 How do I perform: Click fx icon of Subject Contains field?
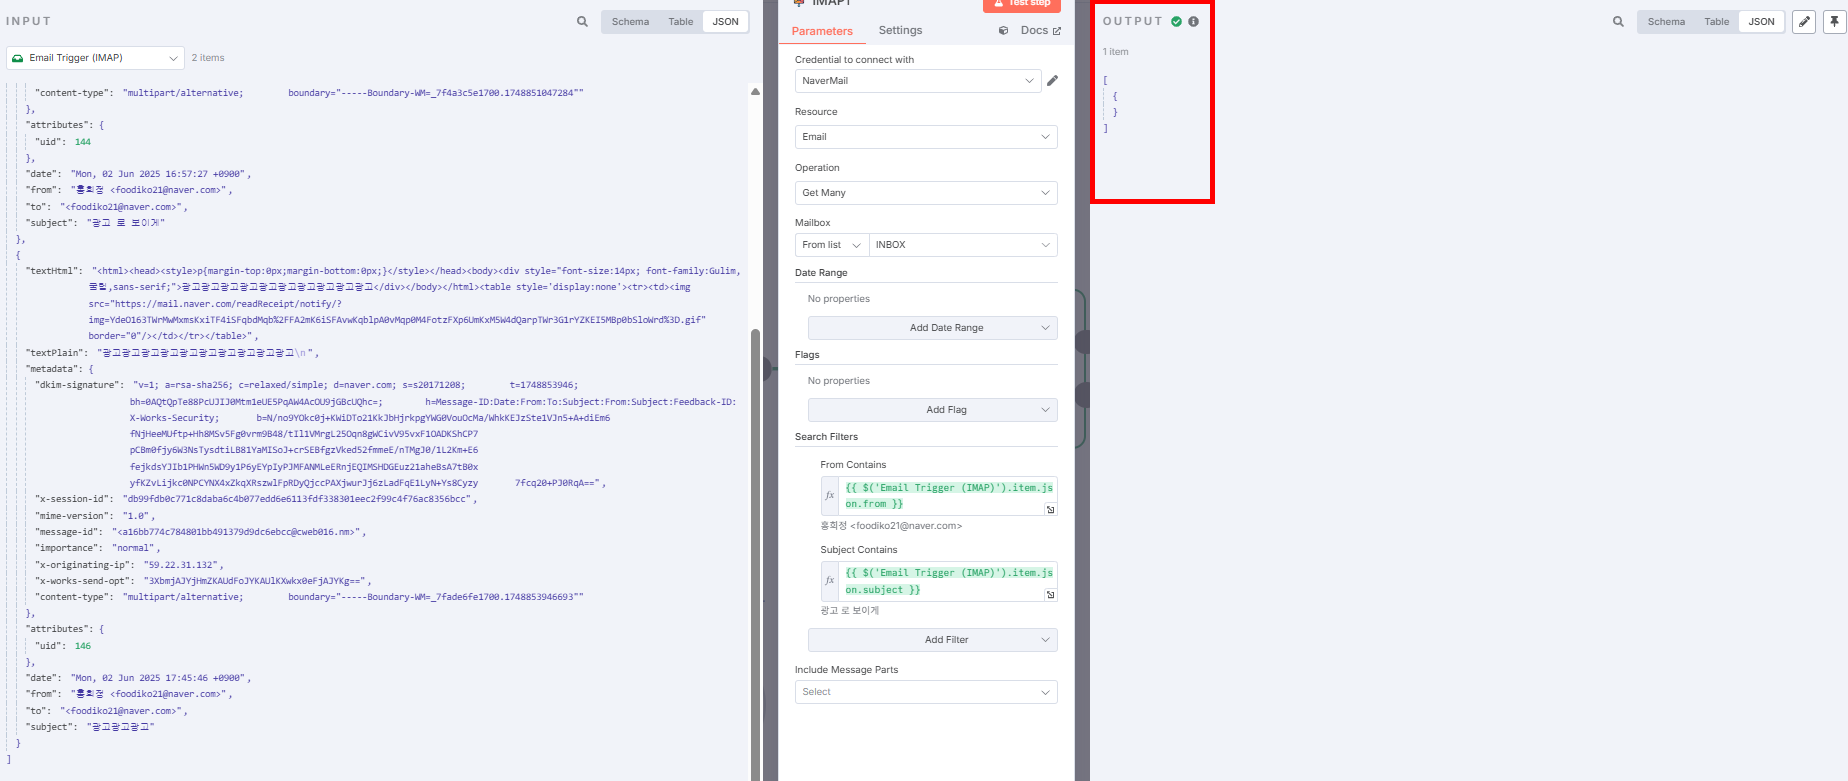point(829,580)
